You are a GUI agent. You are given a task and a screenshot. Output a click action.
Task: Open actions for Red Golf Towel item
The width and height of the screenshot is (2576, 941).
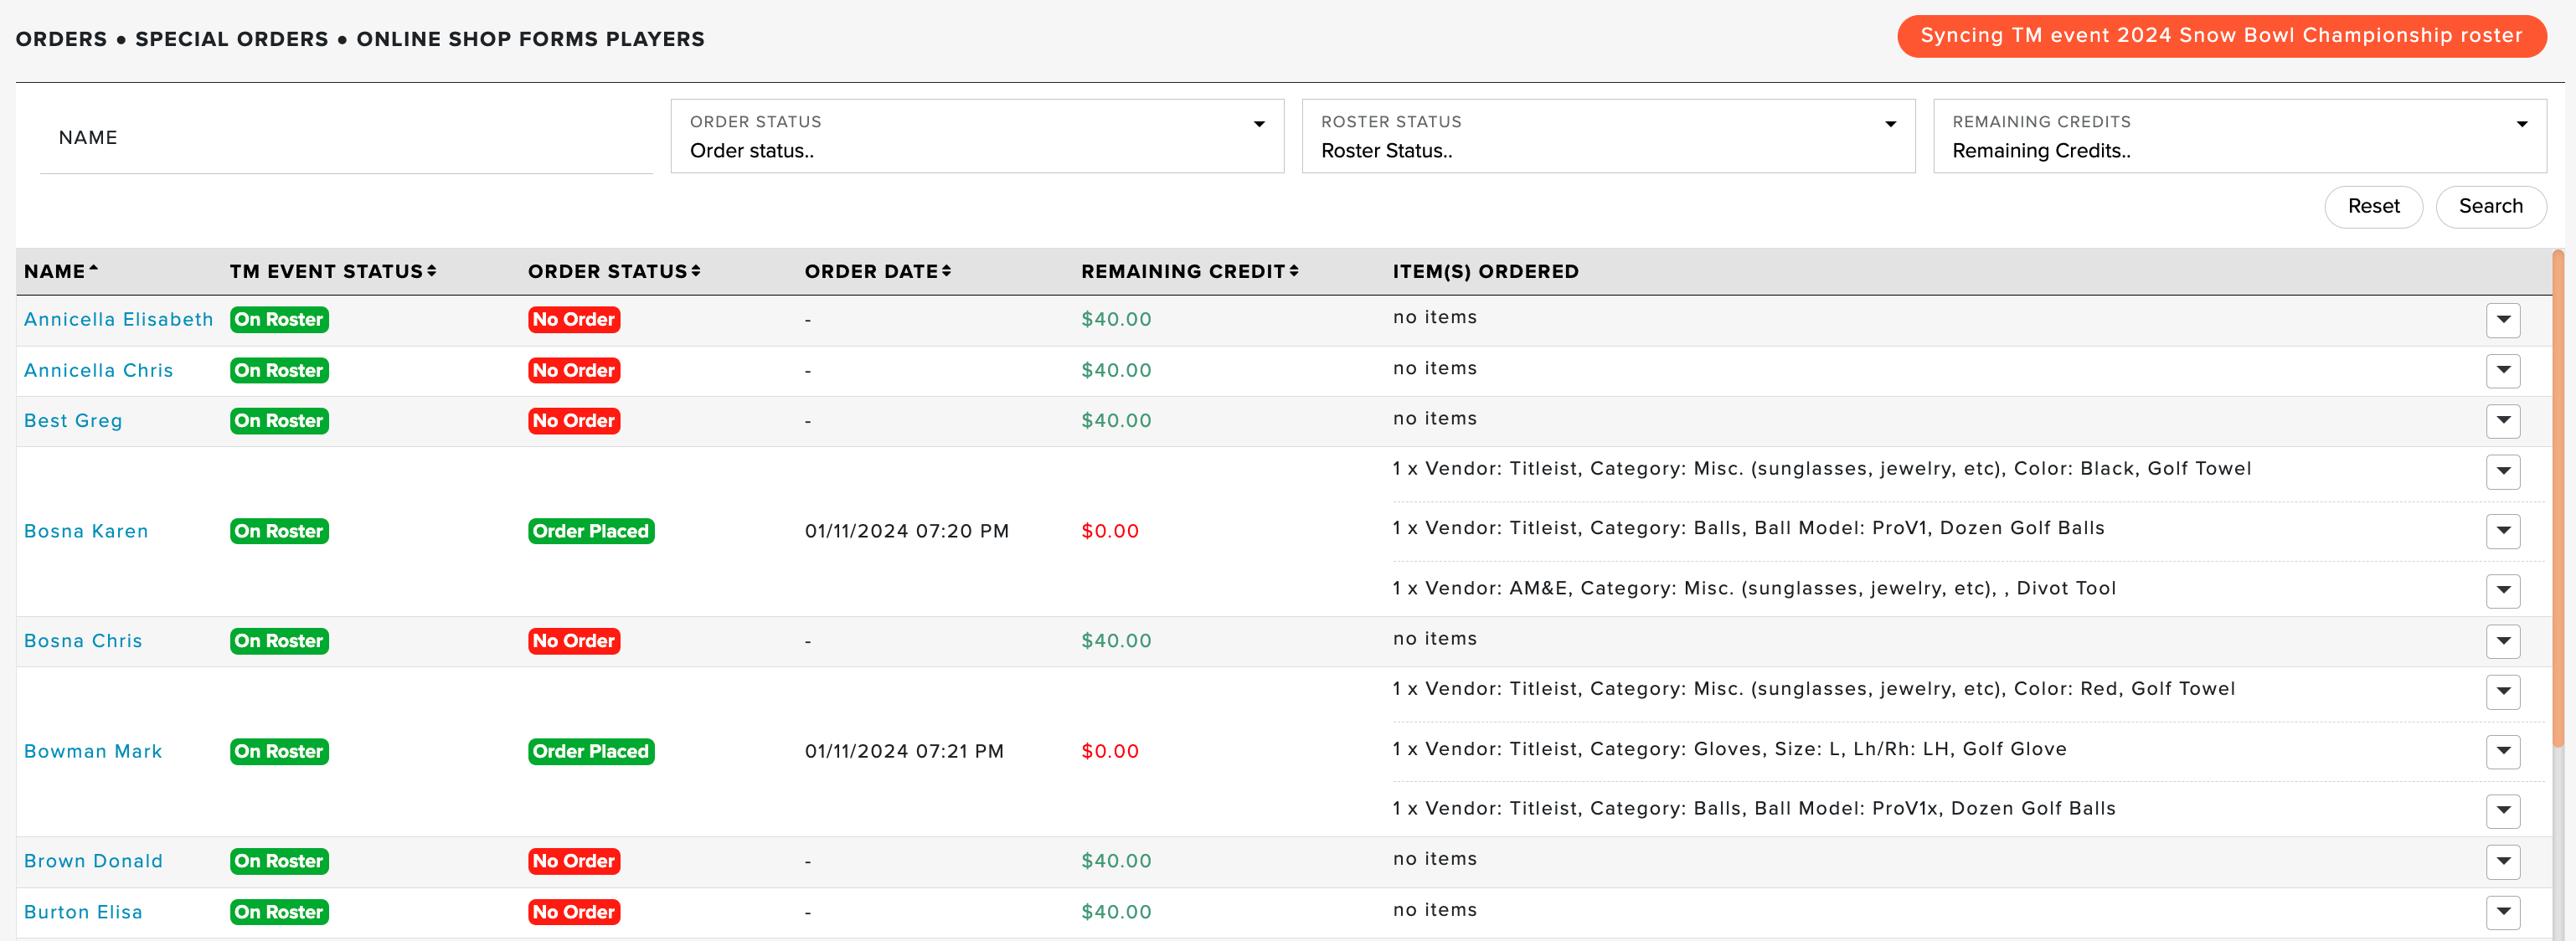2503,691
